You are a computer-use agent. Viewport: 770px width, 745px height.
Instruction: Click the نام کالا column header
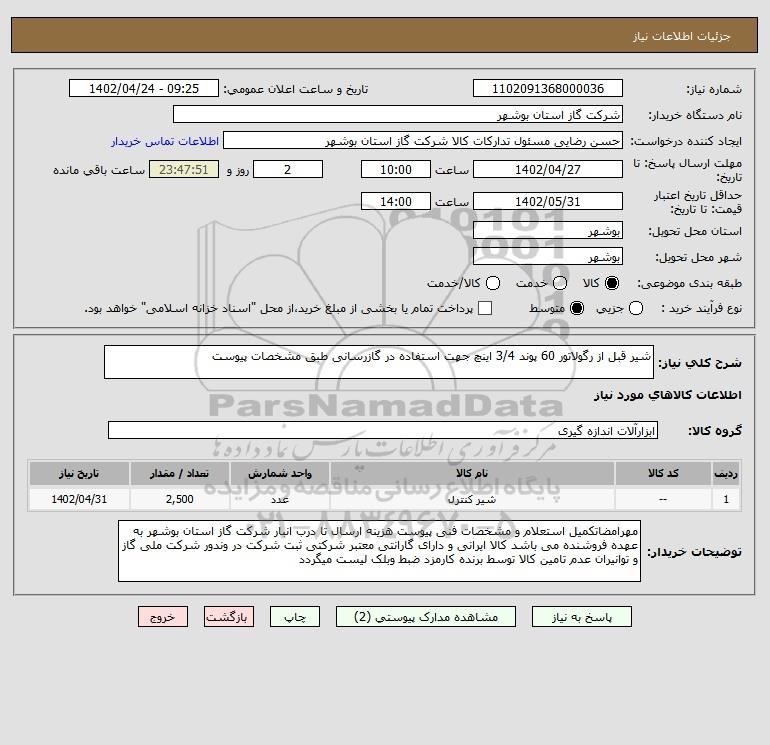tap(472, 473)
